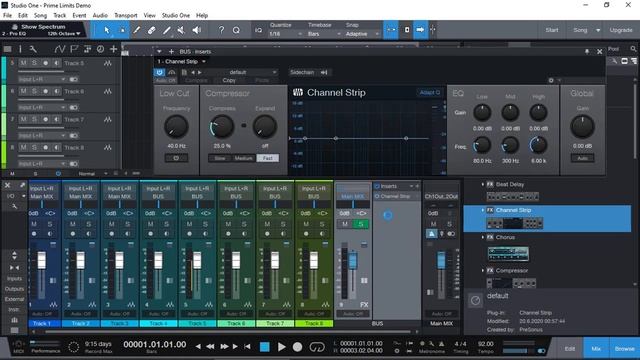Adjust the Global Gain knob
Viewport: 640px width, 360px height.
[582, 127]
